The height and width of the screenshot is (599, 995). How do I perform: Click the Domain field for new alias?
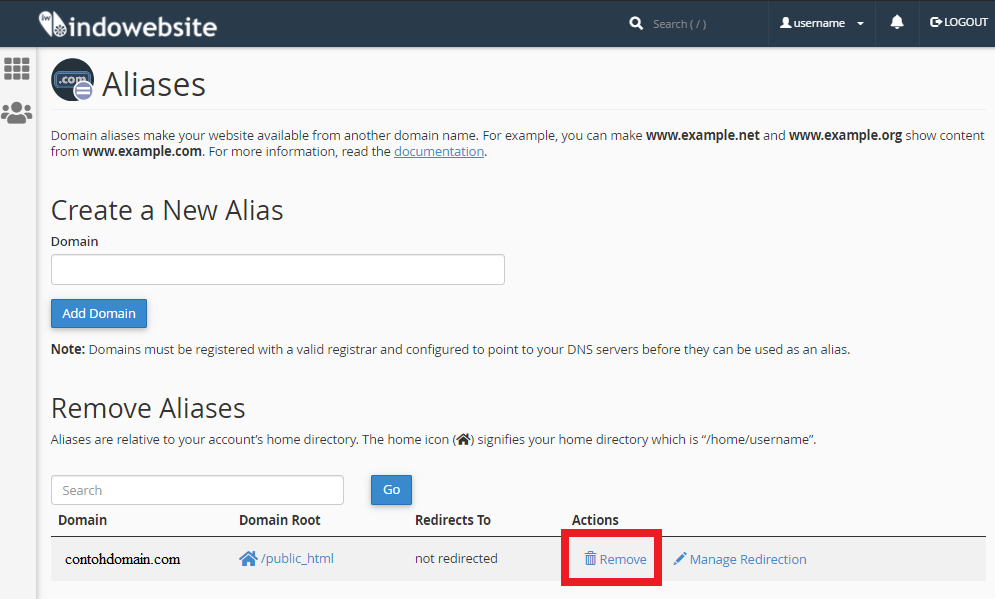coord(277,270)
